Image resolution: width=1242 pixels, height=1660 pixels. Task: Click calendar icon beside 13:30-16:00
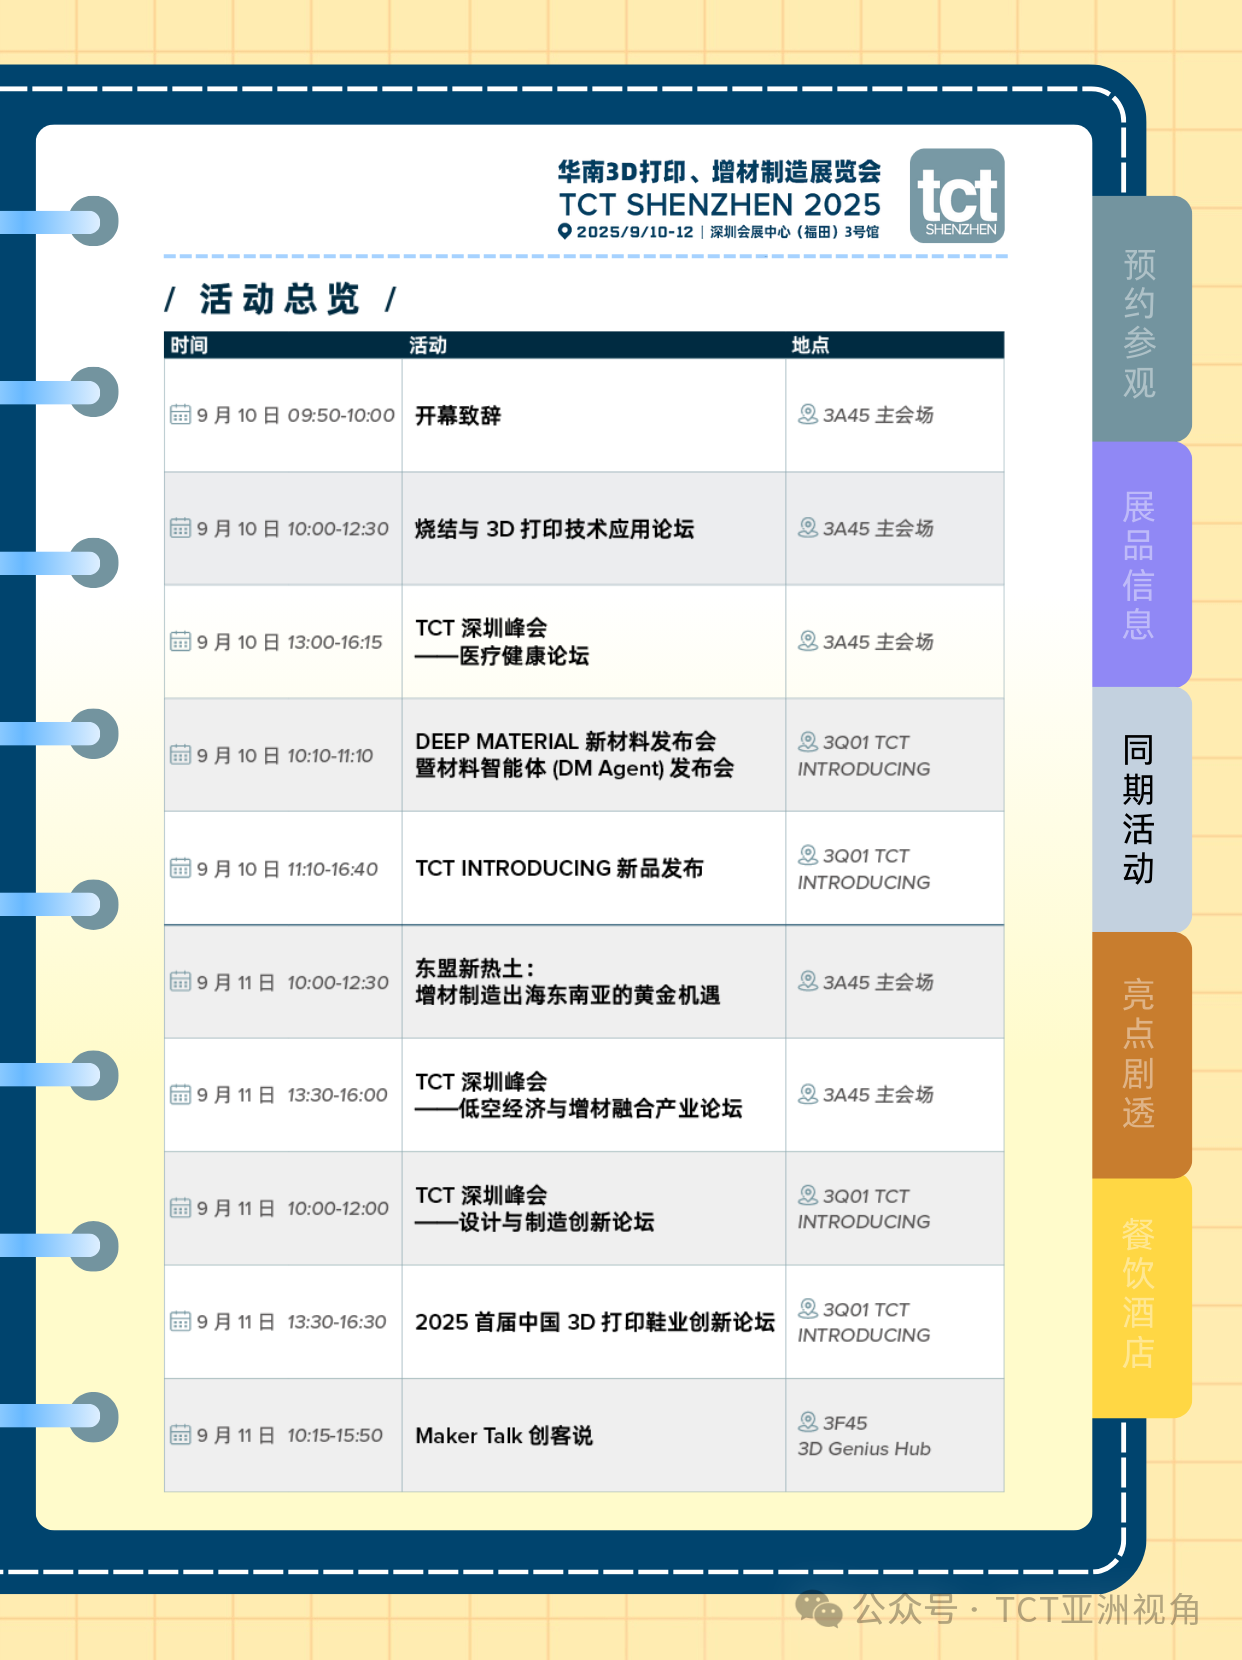180,1095
